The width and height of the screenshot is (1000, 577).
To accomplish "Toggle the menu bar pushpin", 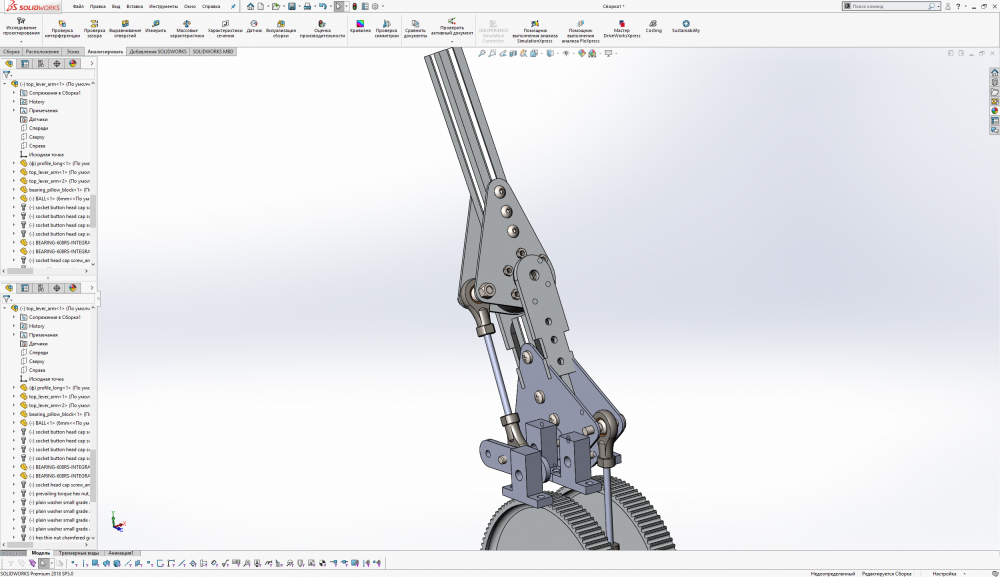I will point(232,5).
